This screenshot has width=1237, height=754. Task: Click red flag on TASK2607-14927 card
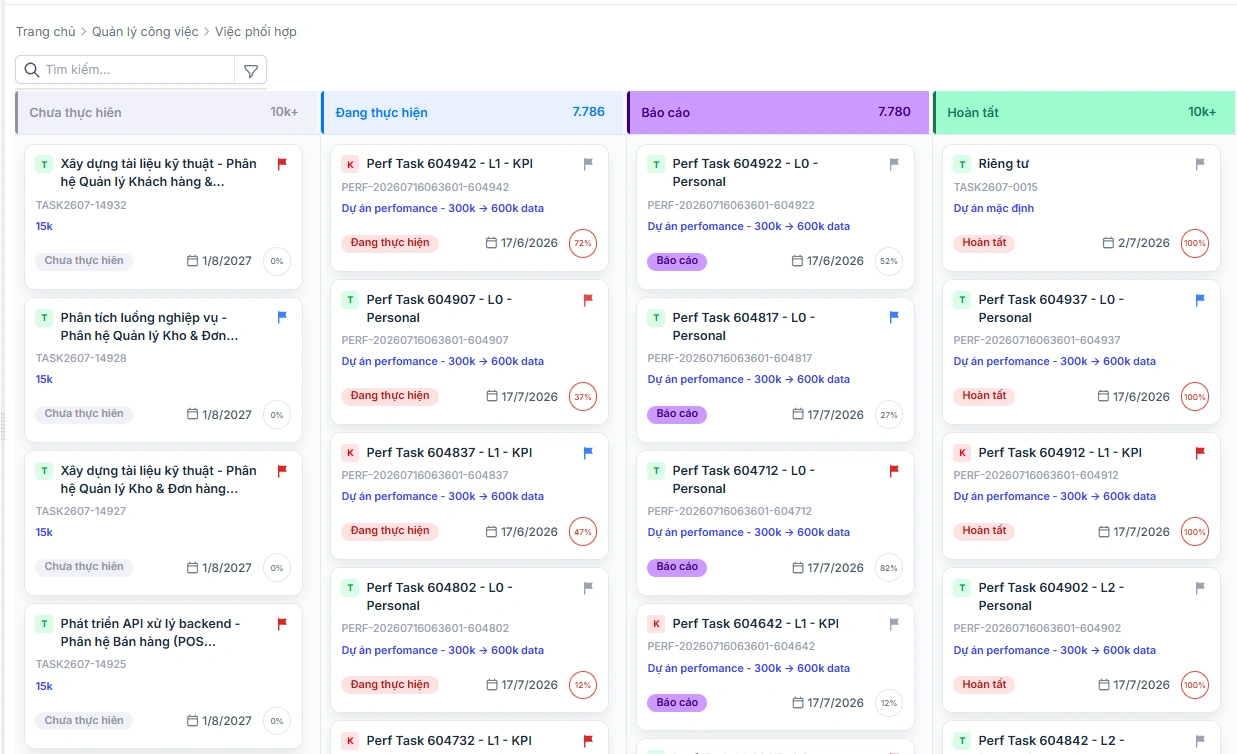pyautogui.click(x=282, y=470)
